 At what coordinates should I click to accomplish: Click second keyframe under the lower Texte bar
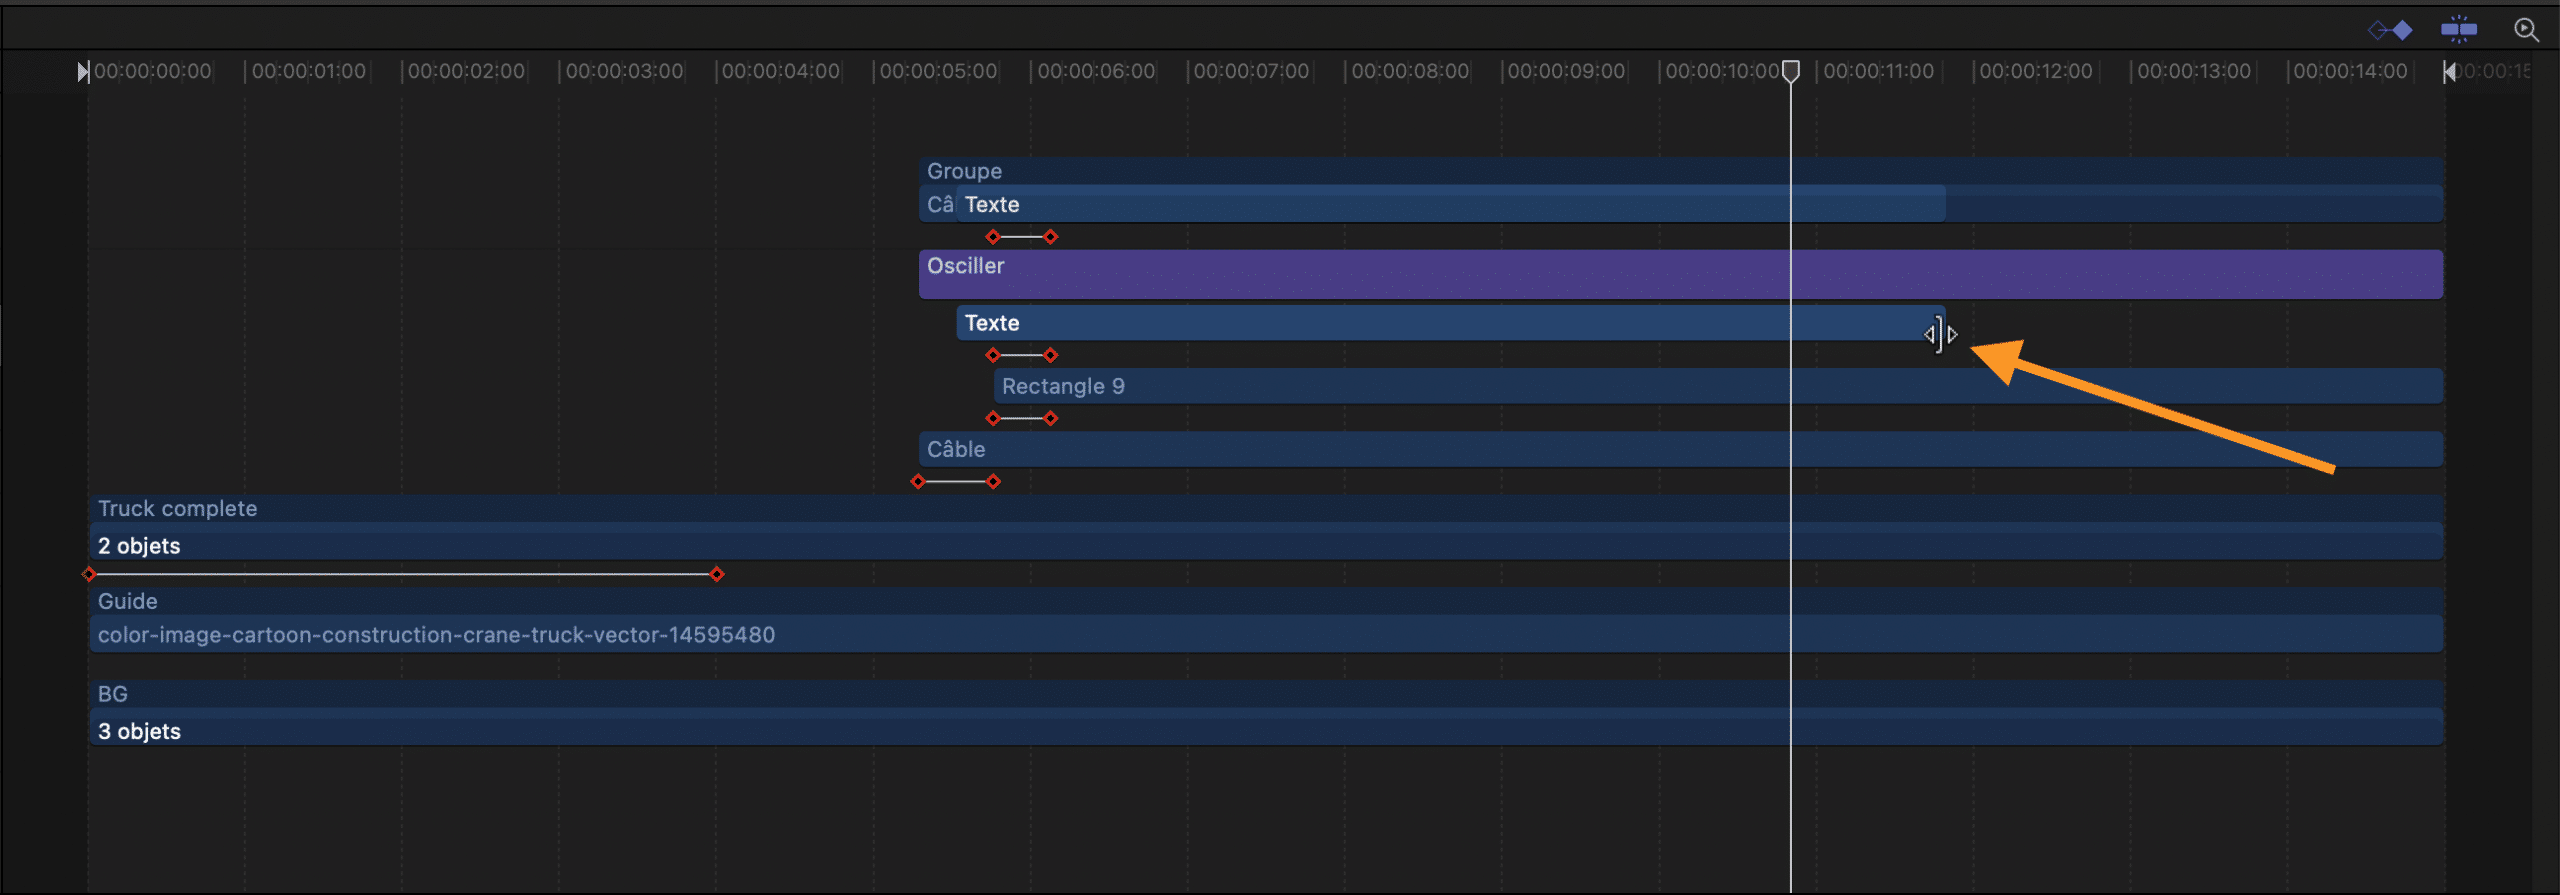coord(1051,355)
